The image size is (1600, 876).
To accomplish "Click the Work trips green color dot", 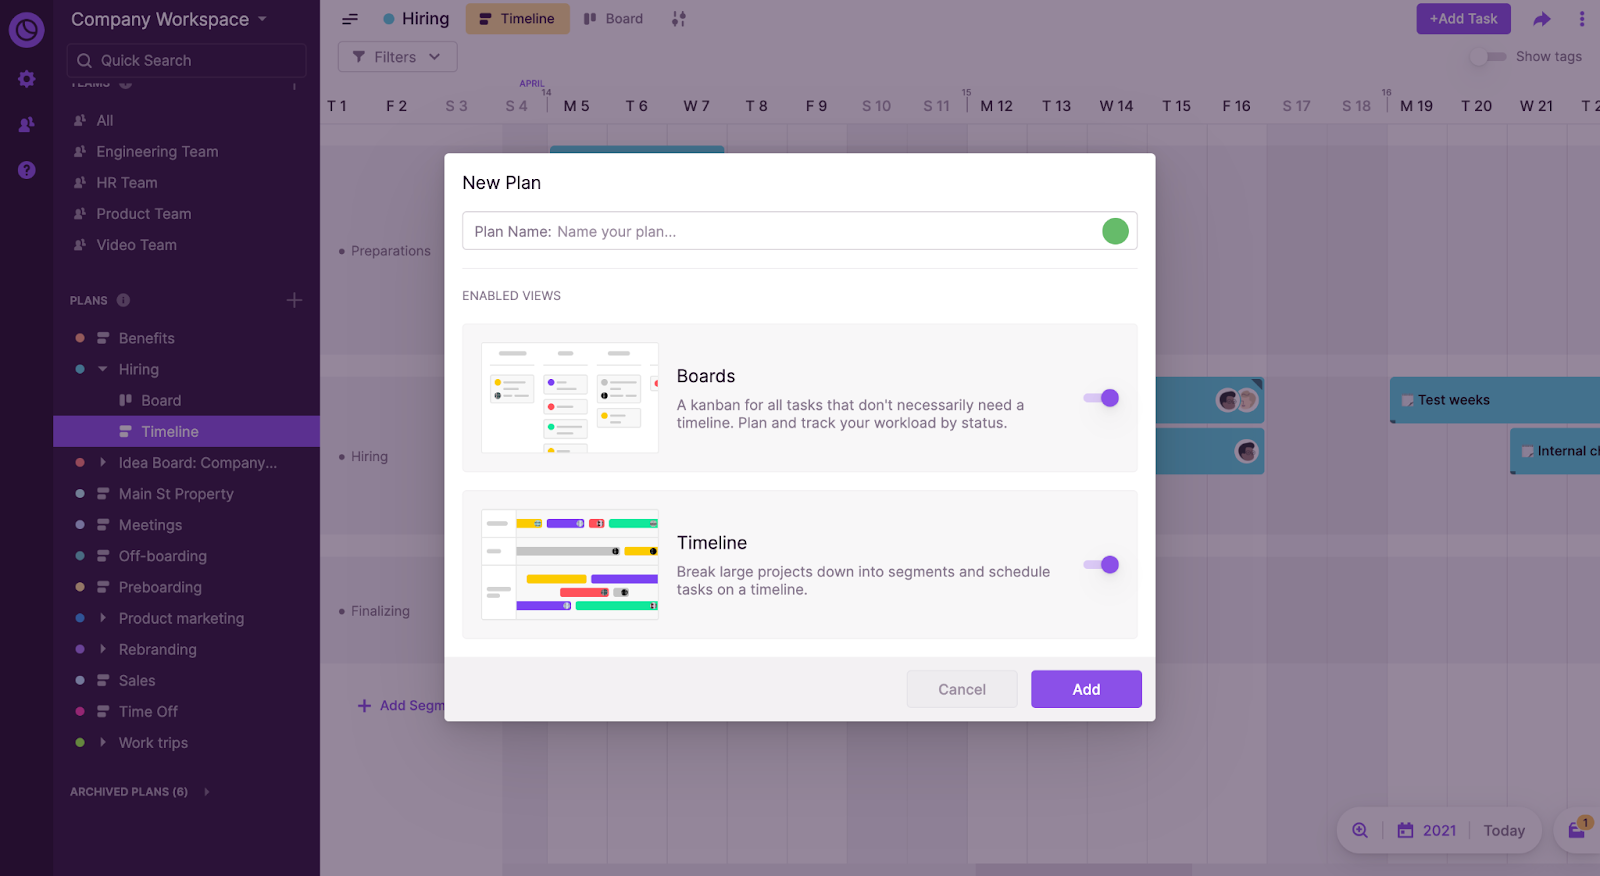I will point(80,742).
